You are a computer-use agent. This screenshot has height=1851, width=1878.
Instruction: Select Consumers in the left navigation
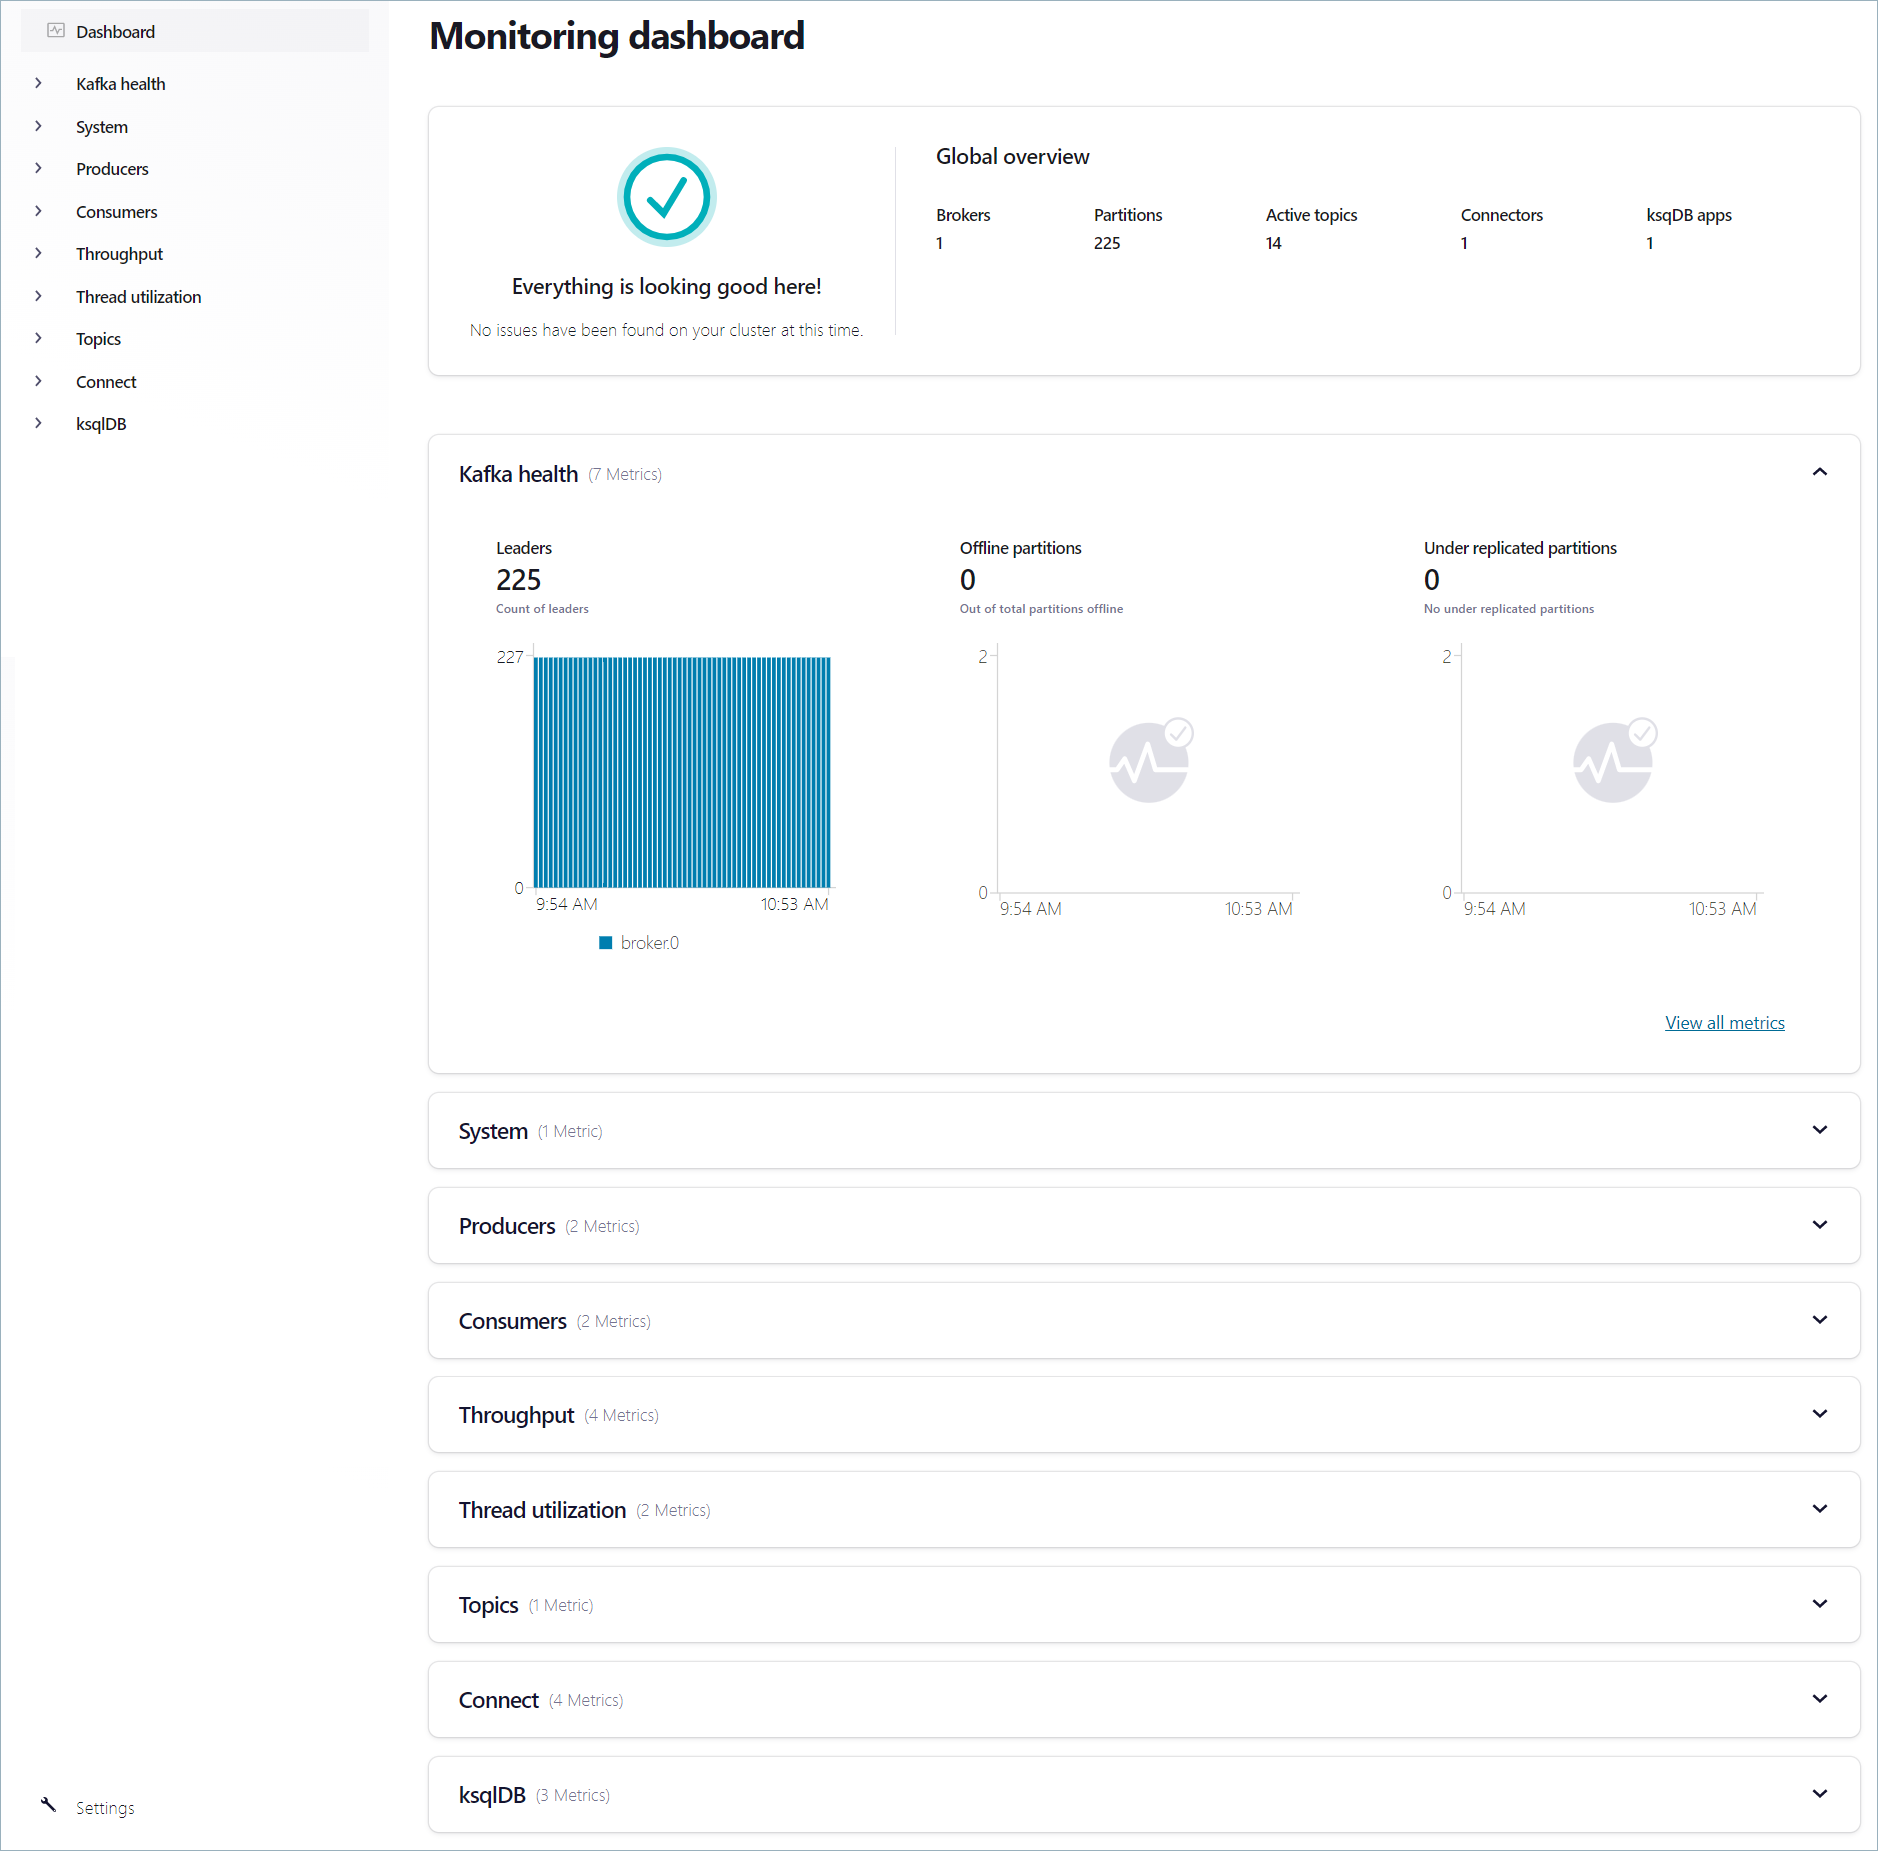tap(116, 212)
